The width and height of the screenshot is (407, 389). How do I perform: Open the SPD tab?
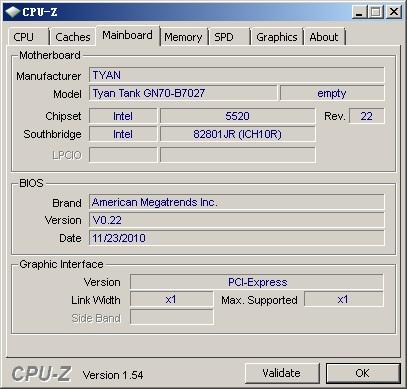coord(229,37)
